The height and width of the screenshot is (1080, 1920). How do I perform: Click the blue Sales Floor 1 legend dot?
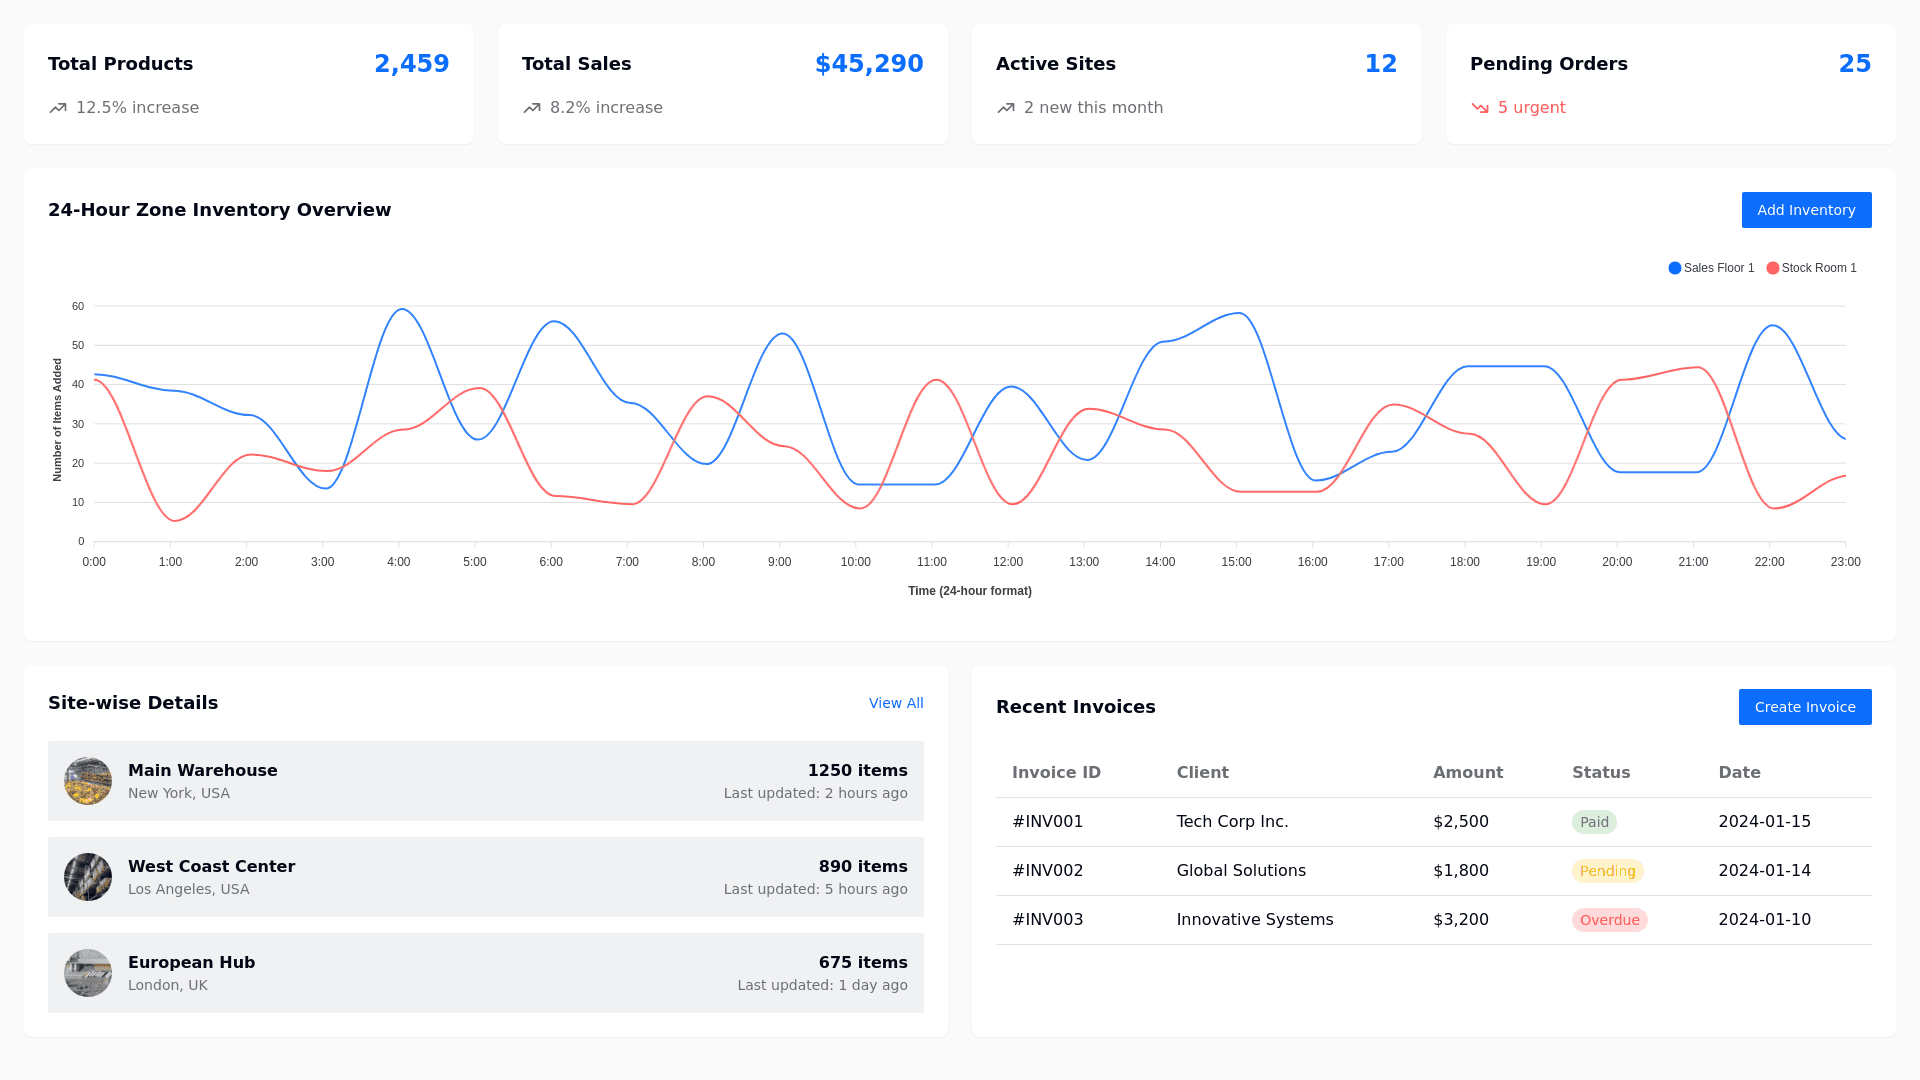[x=1675, y=268]
